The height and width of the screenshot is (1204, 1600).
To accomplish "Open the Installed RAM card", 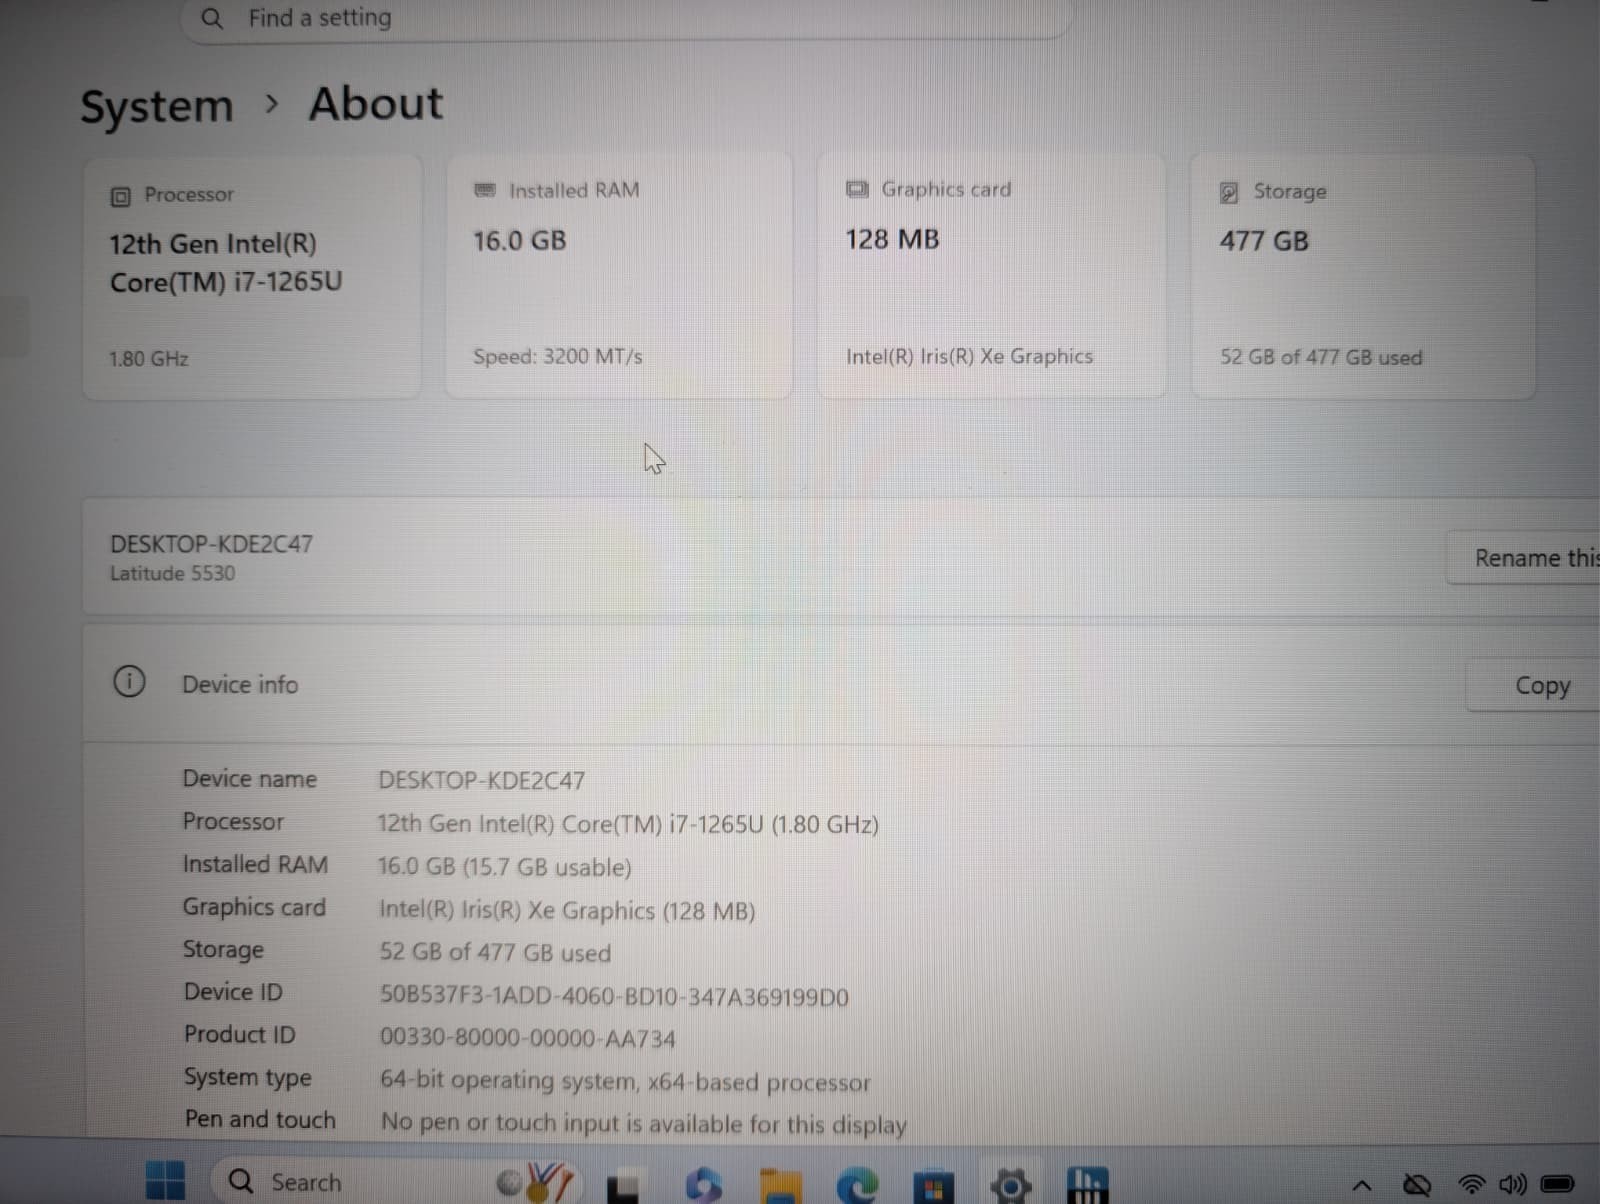I will [x=618, y=275].
